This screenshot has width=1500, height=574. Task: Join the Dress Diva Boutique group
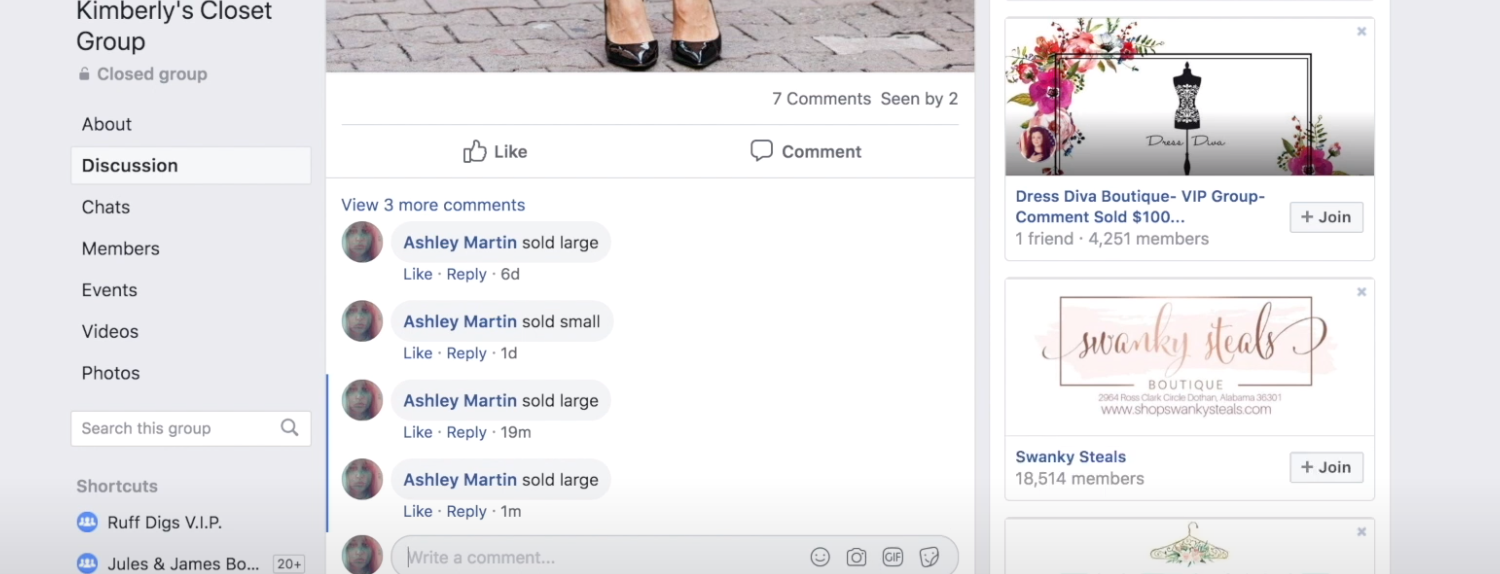click(x=1326, y=217)
